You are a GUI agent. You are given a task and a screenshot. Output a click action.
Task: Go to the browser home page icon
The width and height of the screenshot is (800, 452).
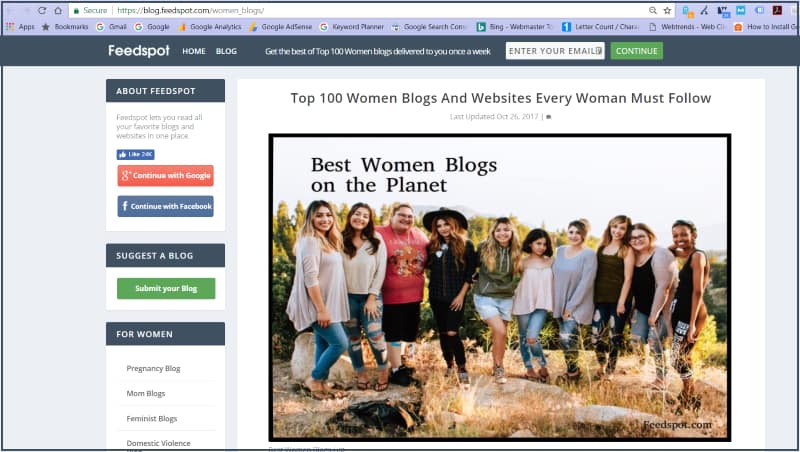point(58,10)
